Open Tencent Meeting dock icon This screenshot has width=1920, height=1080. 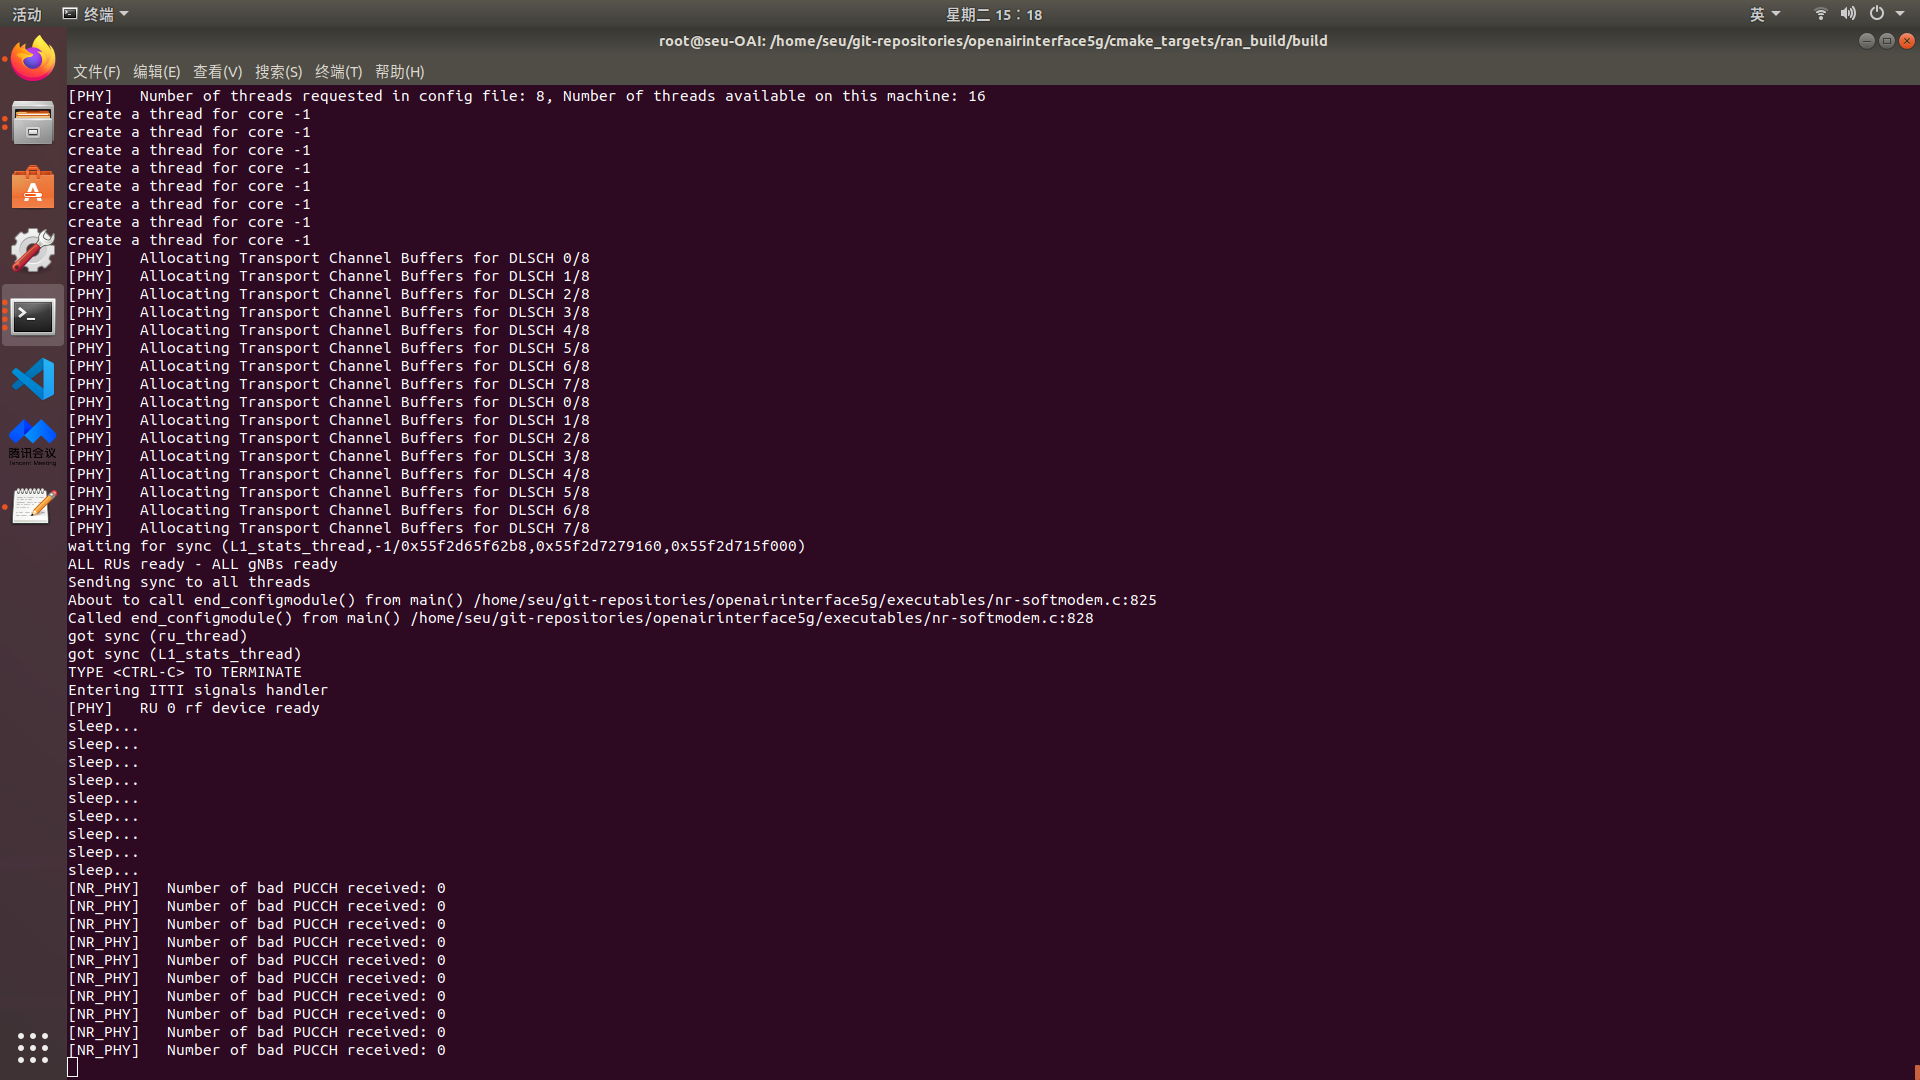coord(33,441)
